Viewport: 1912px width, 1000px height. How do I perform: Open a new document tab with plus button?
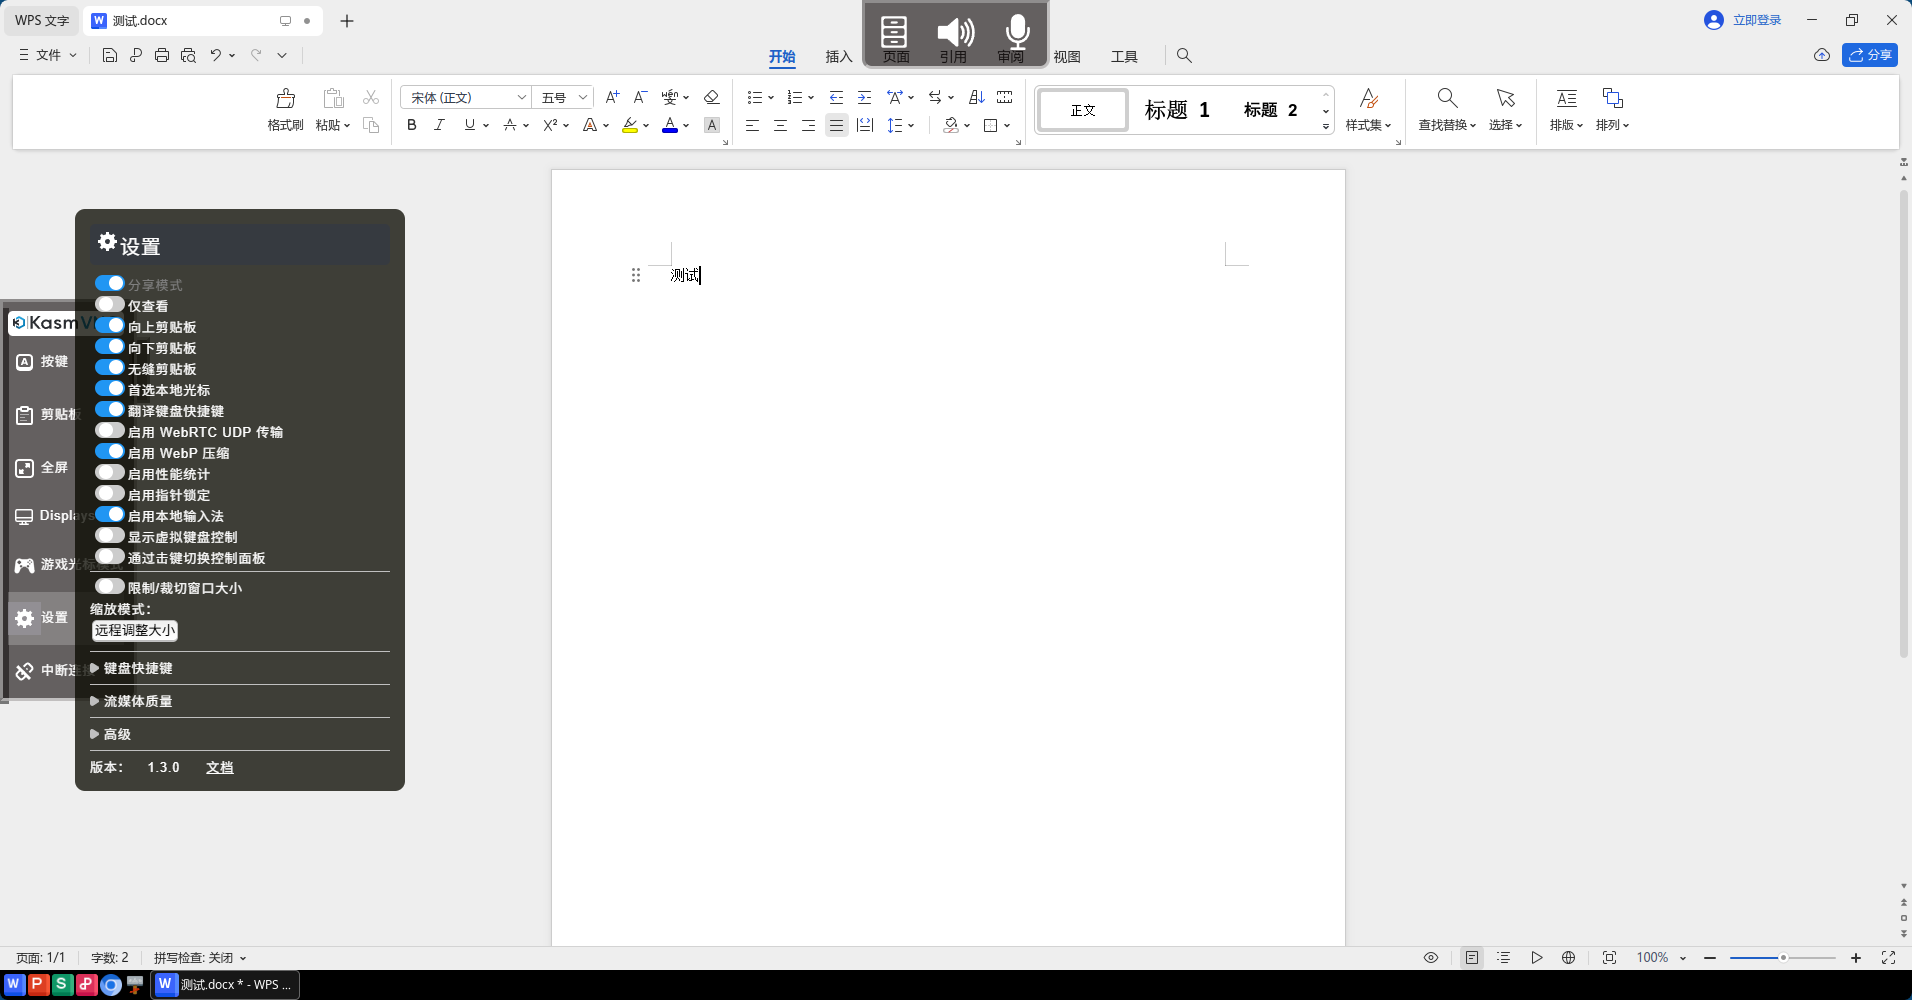347,20
